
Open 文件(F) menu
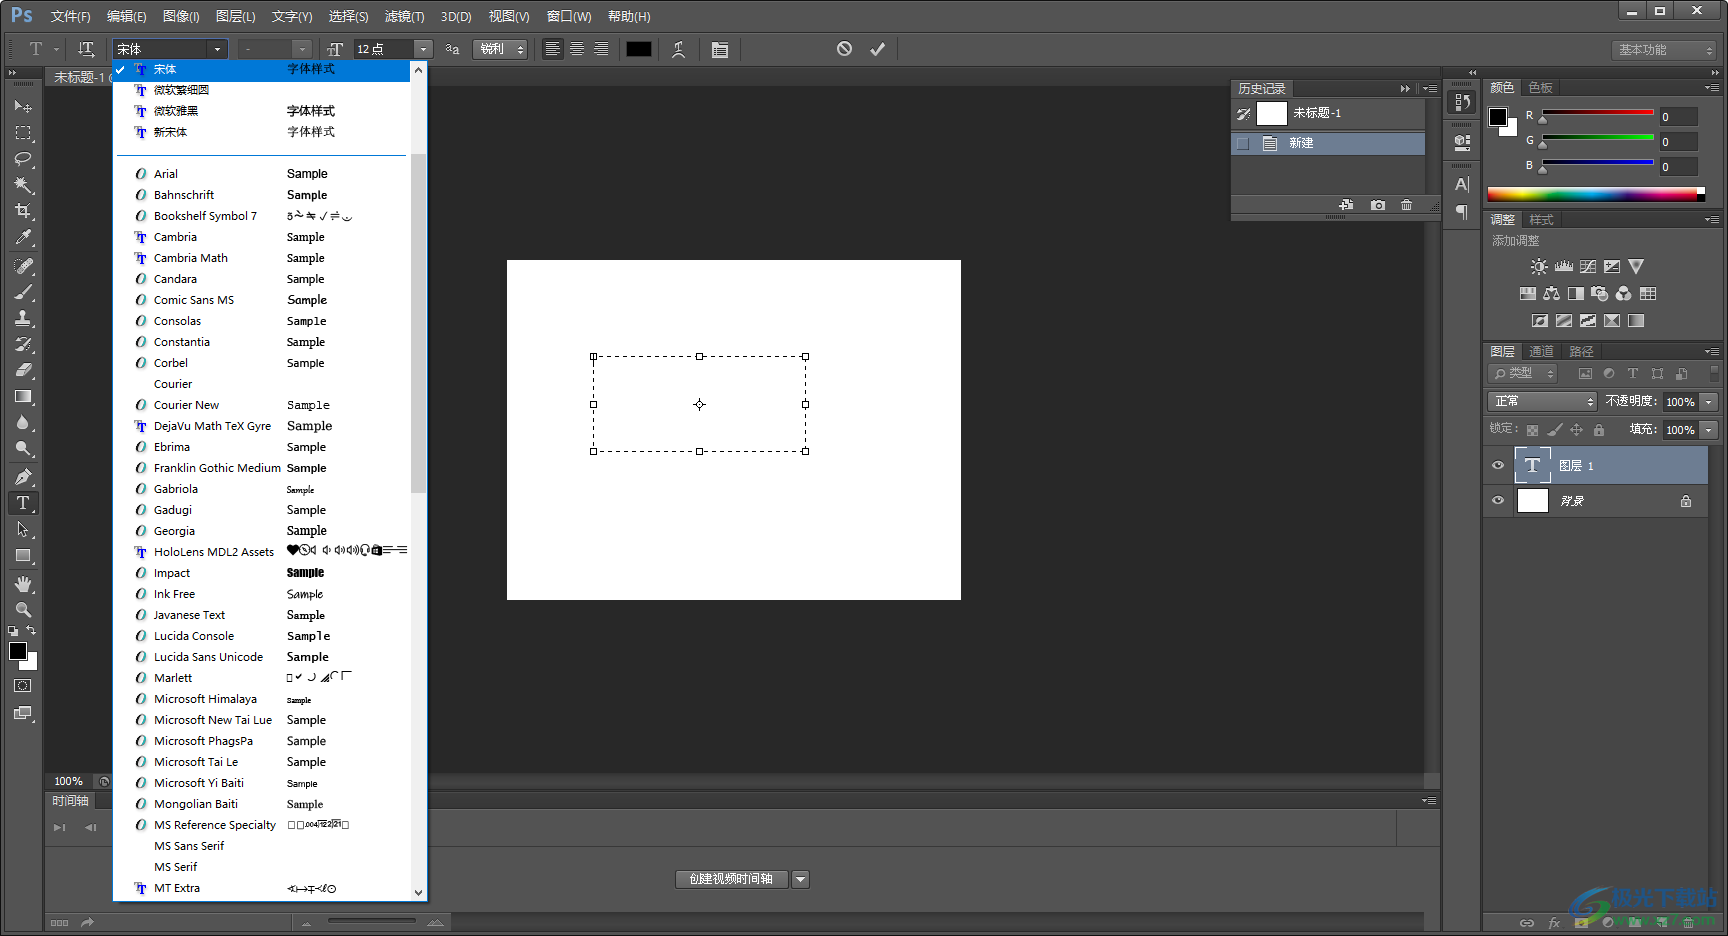(70, 16)
